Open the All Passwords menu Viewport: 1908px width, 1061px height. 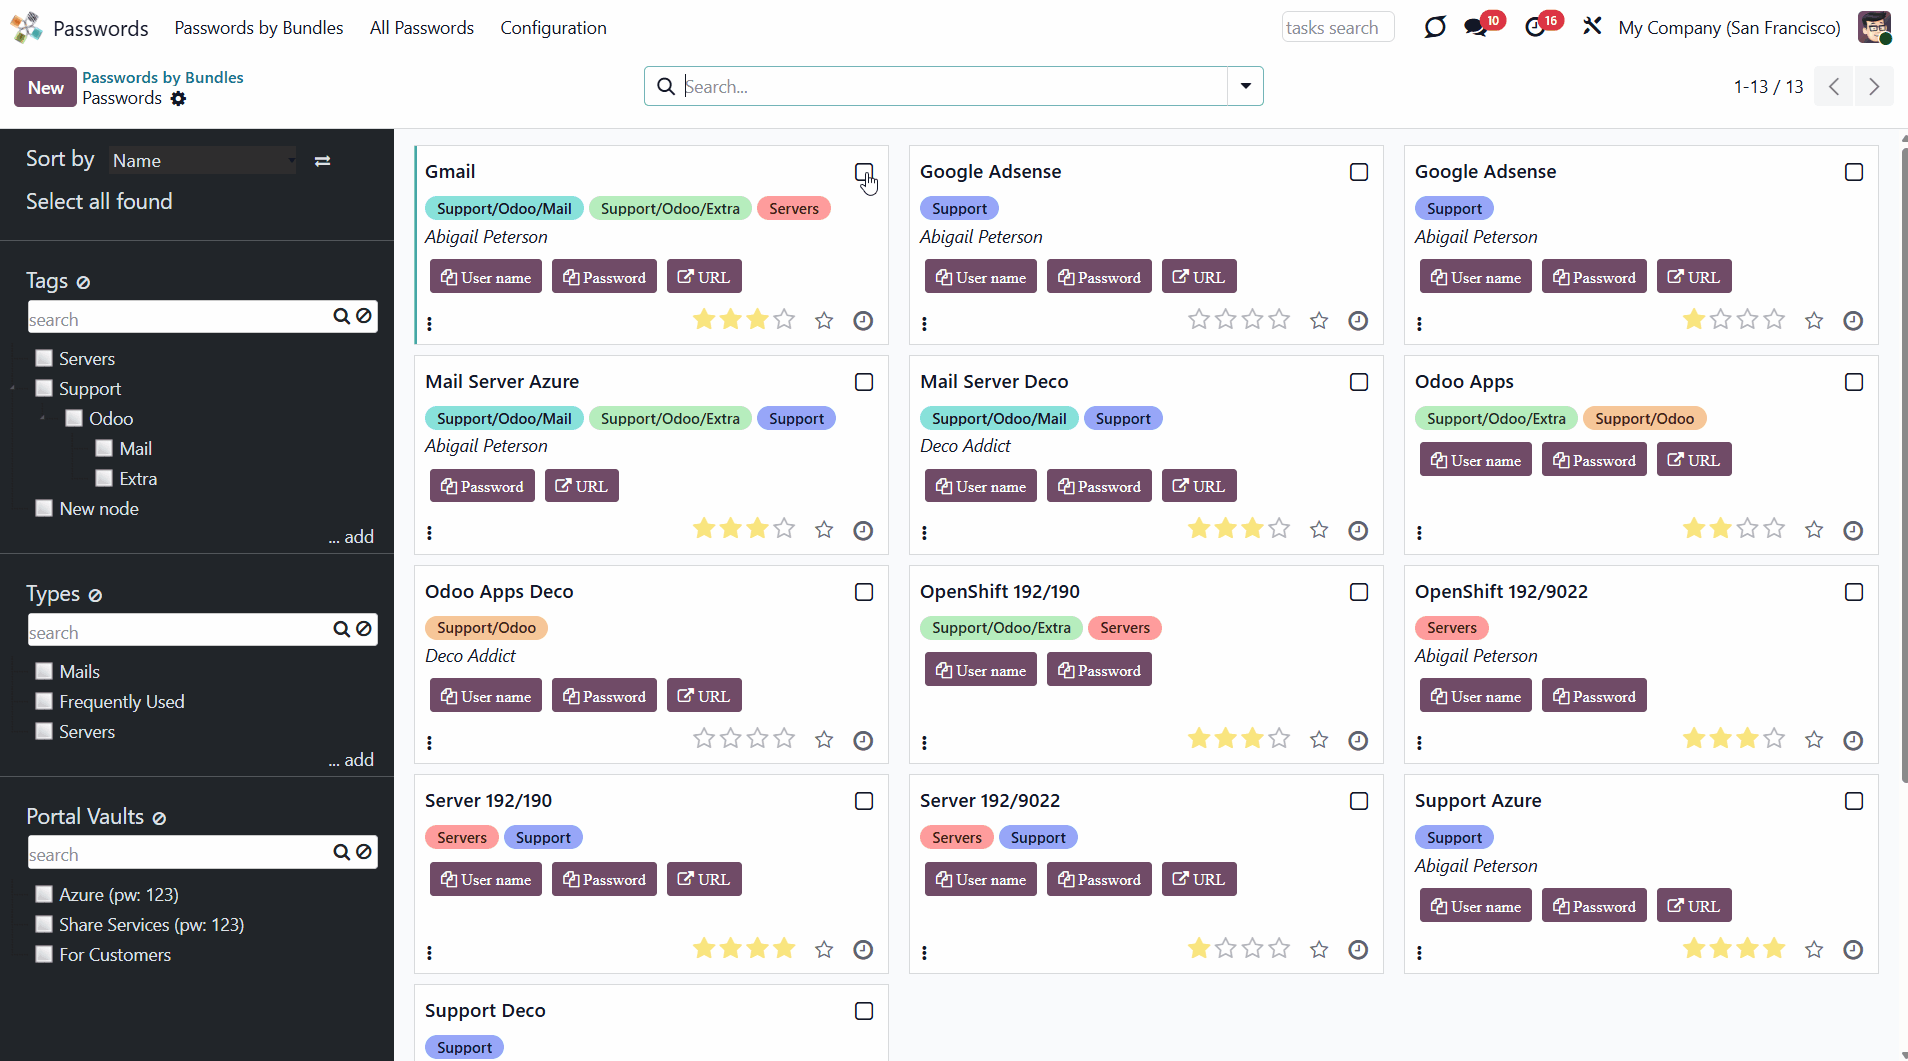(x=421, y=28)
